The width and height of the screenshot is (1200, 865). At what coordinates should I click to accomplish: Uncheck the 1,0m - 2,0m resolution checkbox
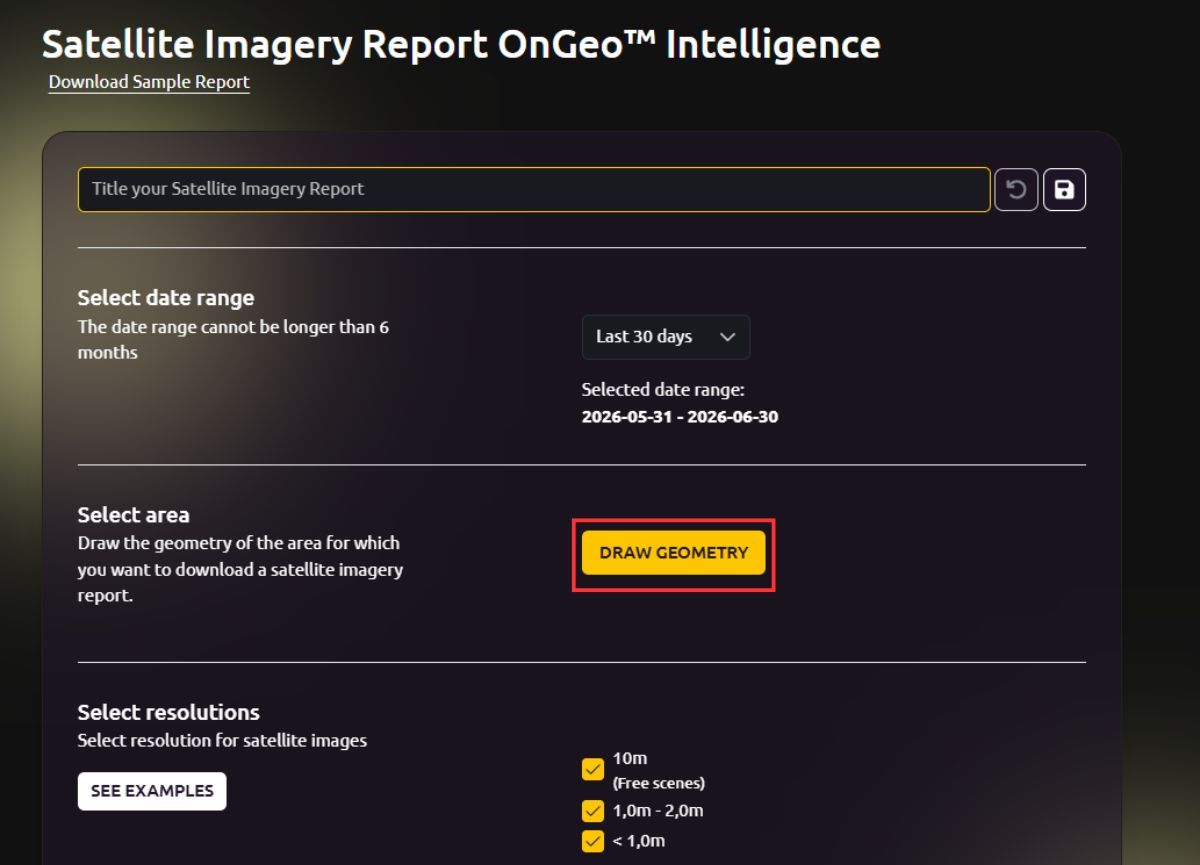(593, 811)
